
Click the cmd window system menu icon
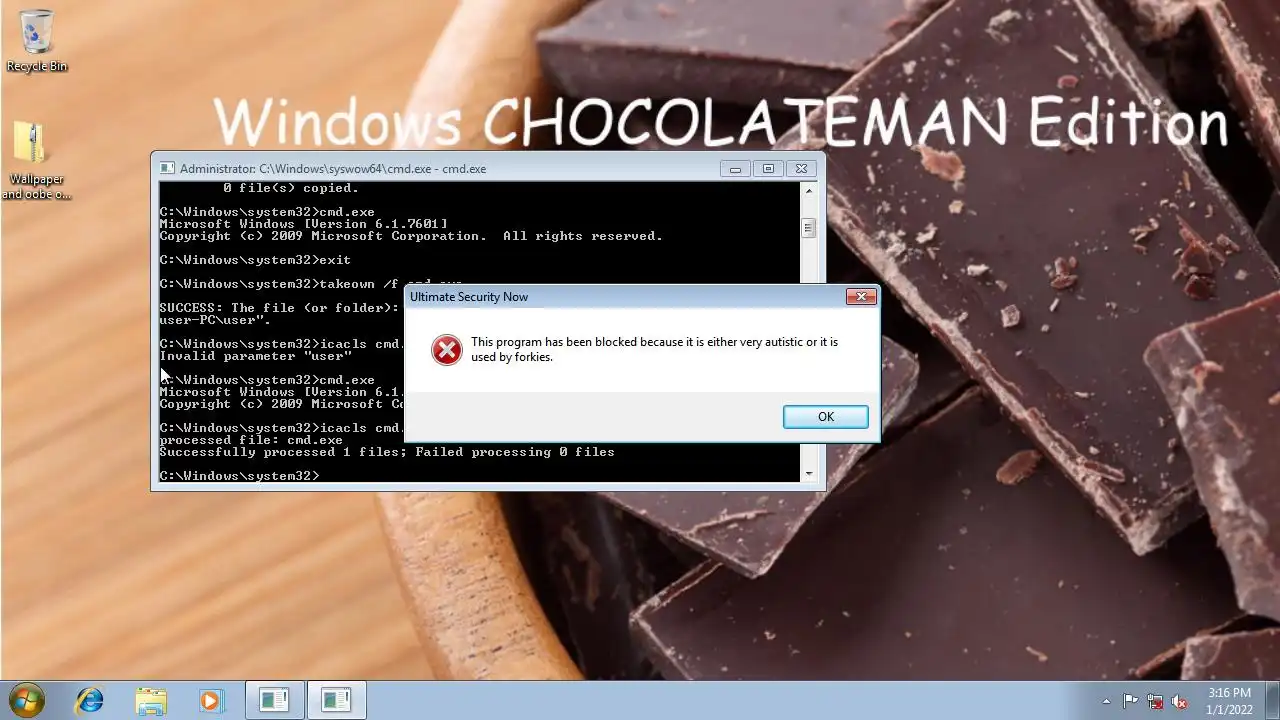tap(167, 168)
